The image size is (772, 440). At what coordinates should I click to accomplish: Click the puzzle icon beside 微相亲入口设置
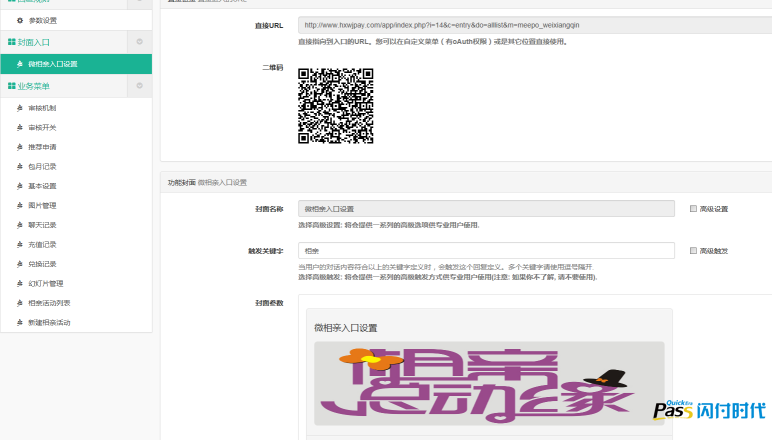pos(20,64)
